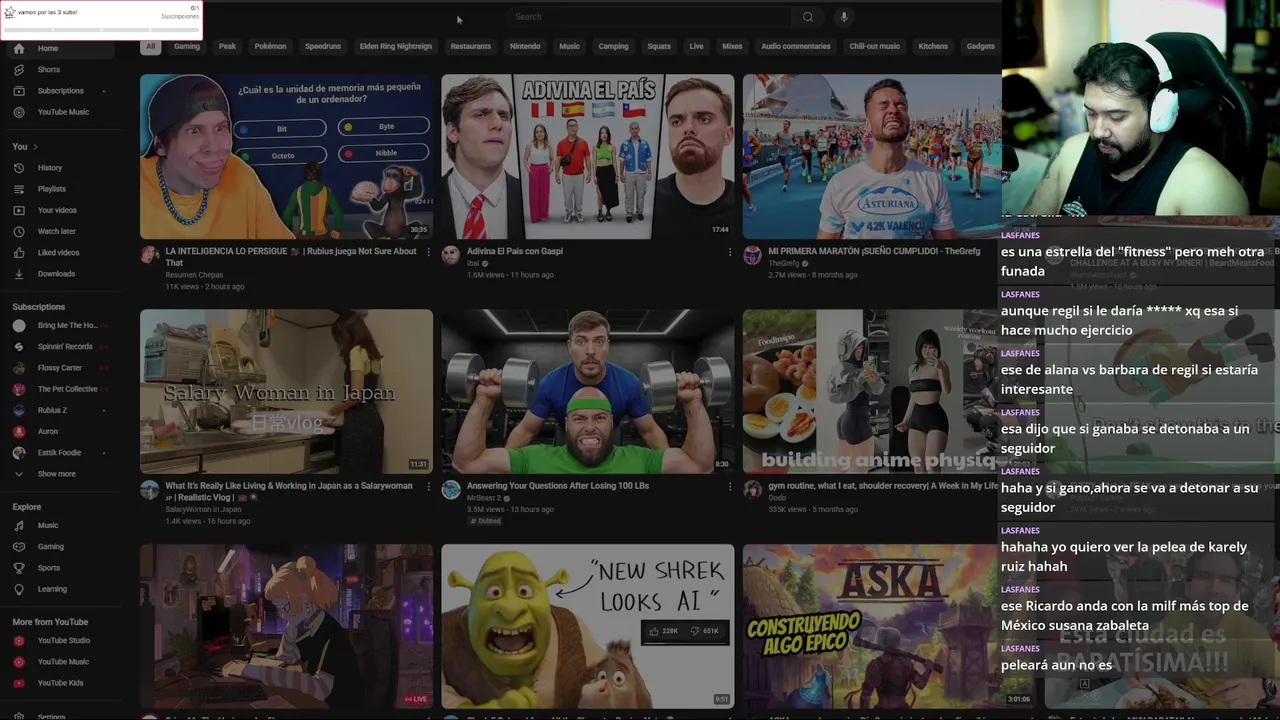The image size is (1280, 720).
Task: Play the Salary Woman in Japan thumbnail
Action: [x=286, y=391]
